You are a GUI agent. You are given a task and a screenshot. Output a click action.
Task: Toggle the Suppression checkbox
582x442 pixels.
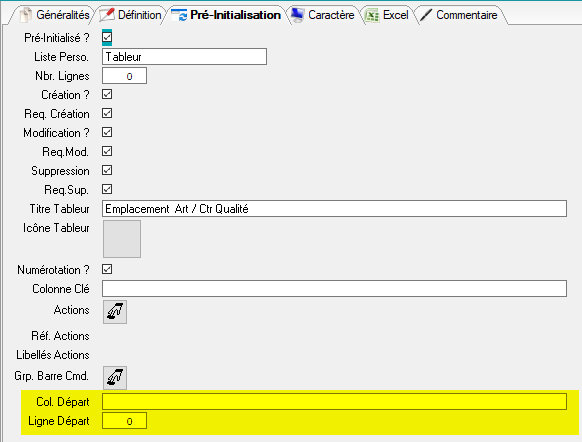(x=107, y=170)
